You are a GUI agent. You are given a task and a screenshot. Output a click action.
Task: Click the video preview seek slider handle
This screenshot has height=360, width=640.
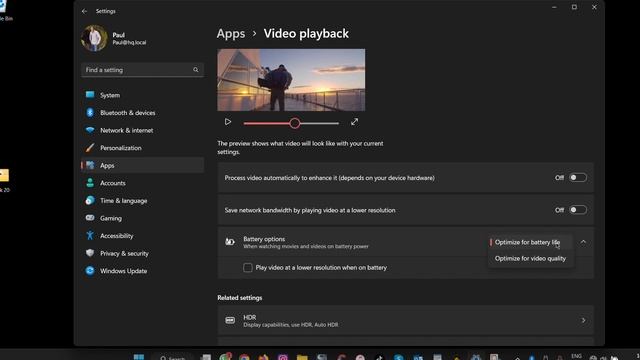[x=295, y=123]
